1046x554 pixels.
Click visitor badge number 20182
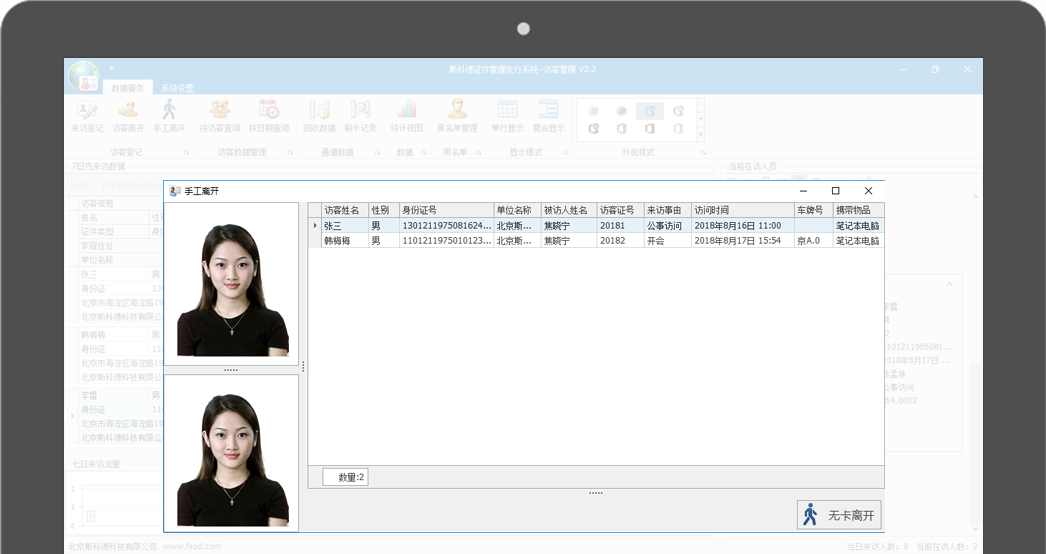click(620, 240)
